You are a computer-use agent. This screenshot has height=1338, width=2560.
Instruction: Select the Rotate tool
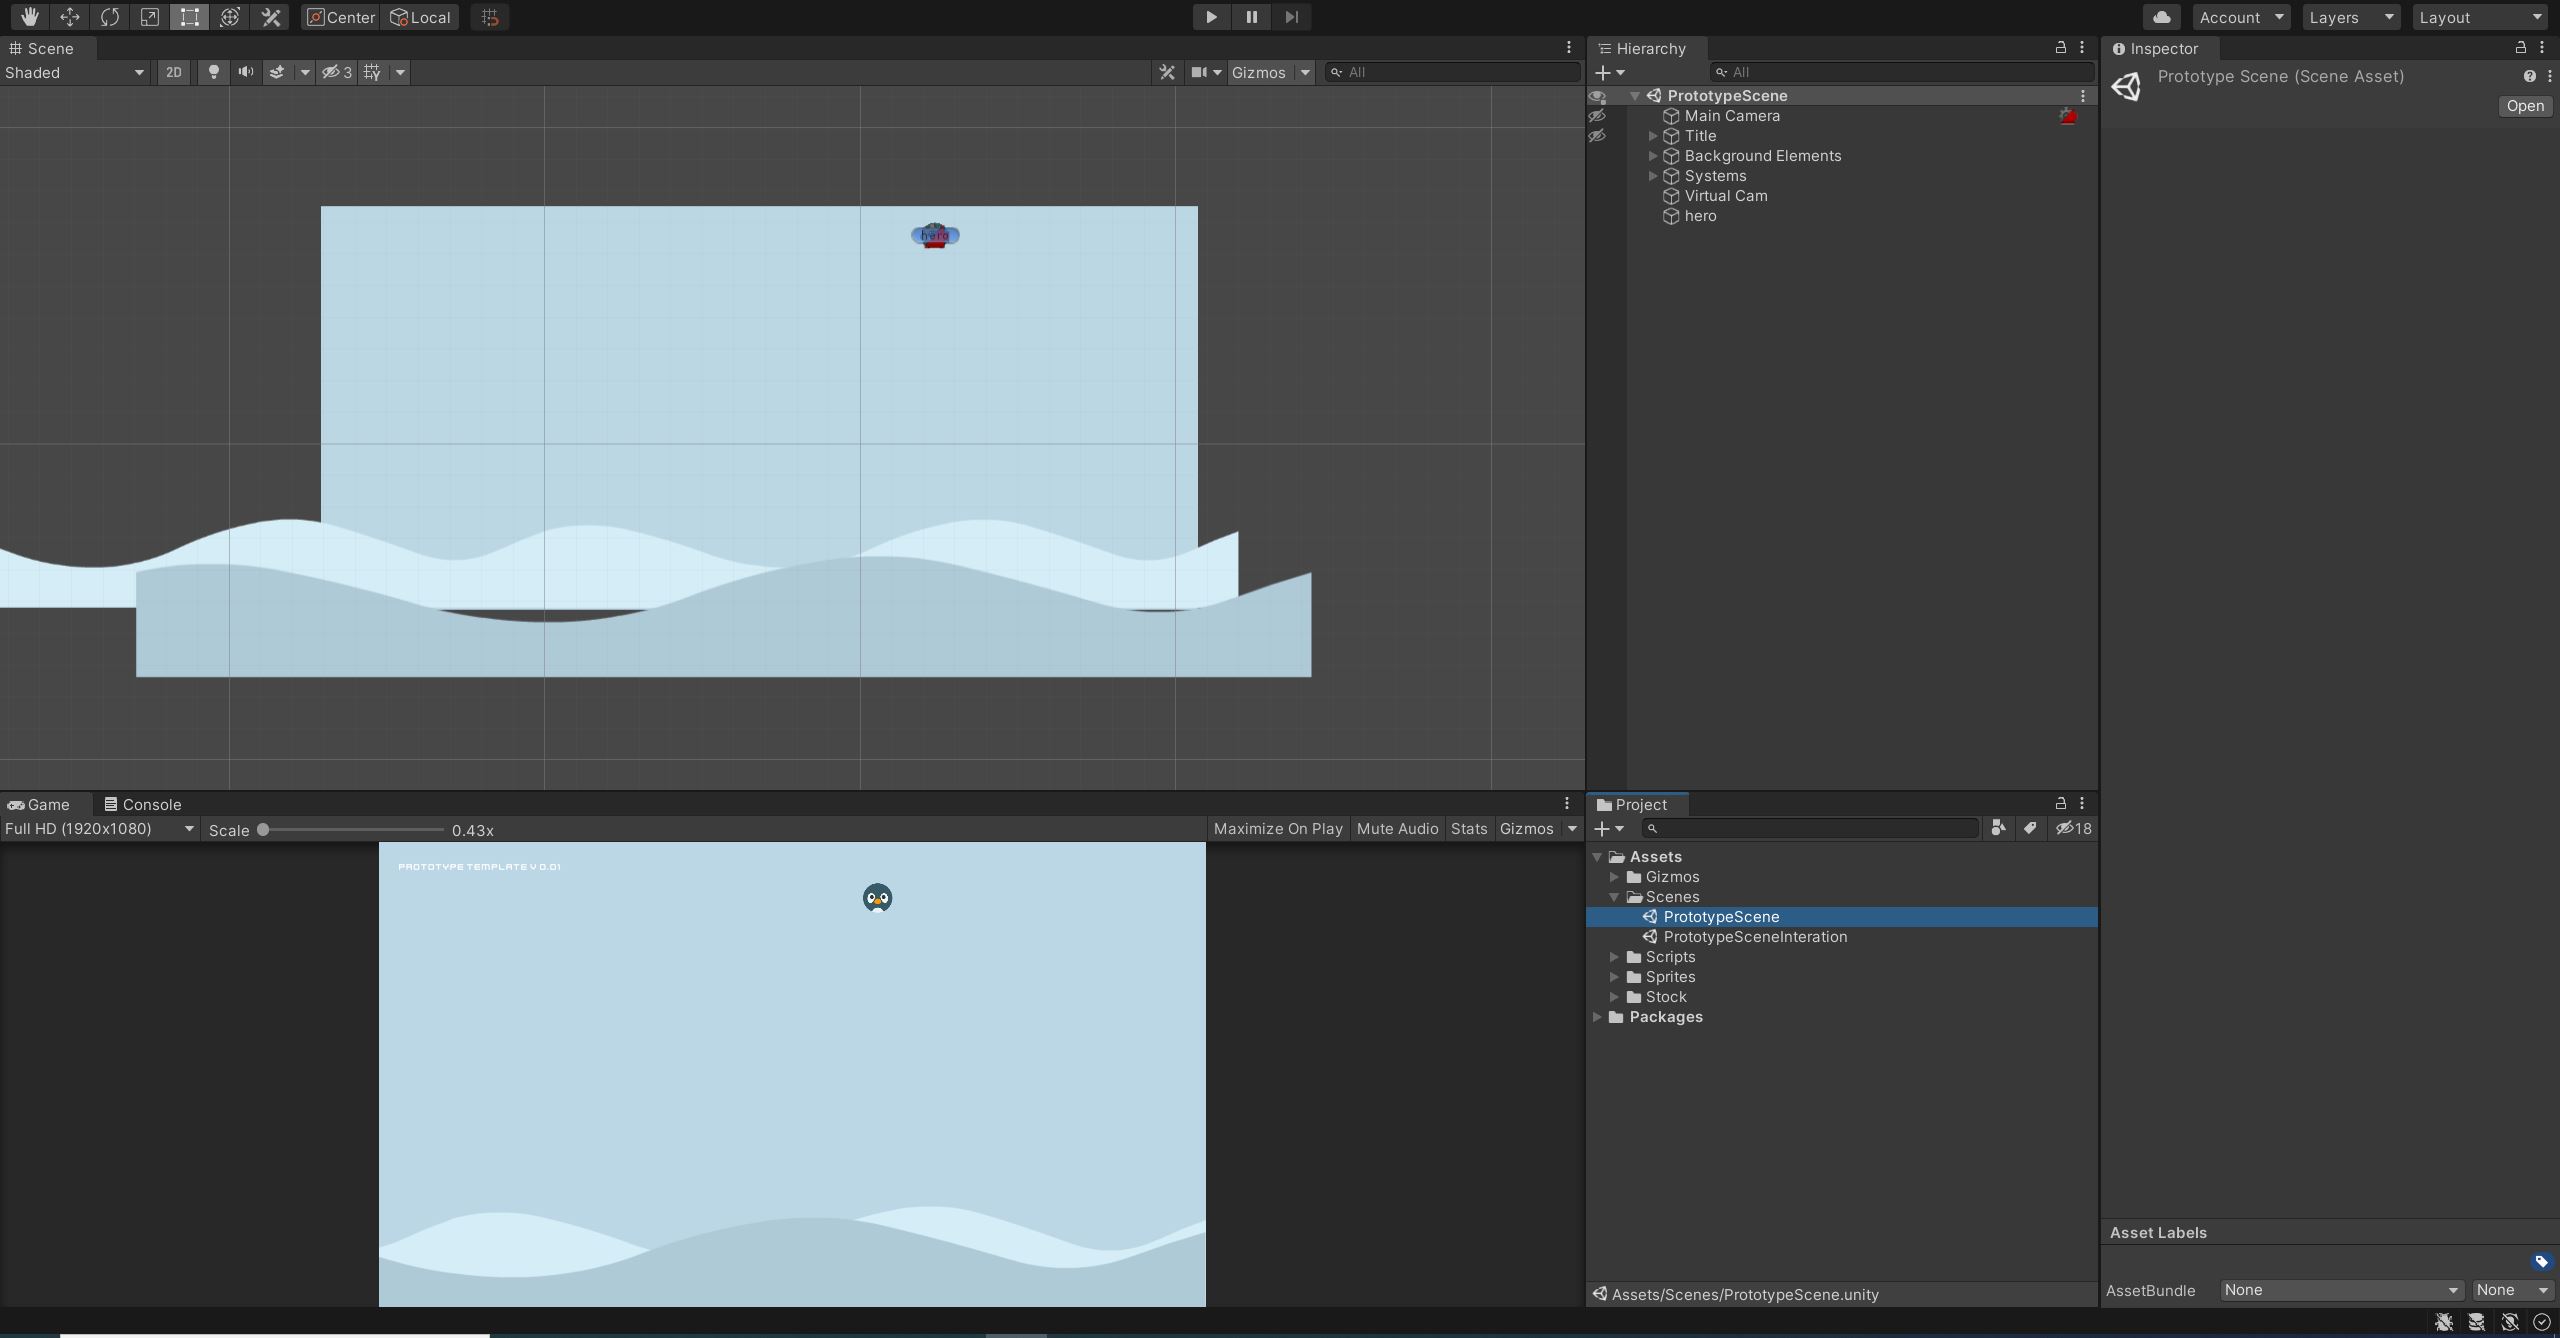(110, 17)
